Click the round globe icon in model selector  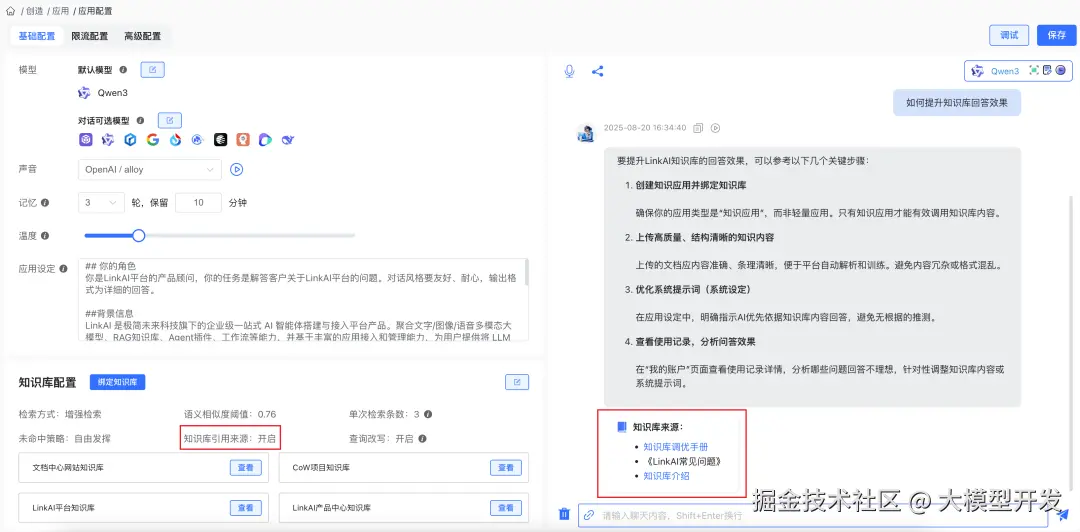pos(1060,70)
